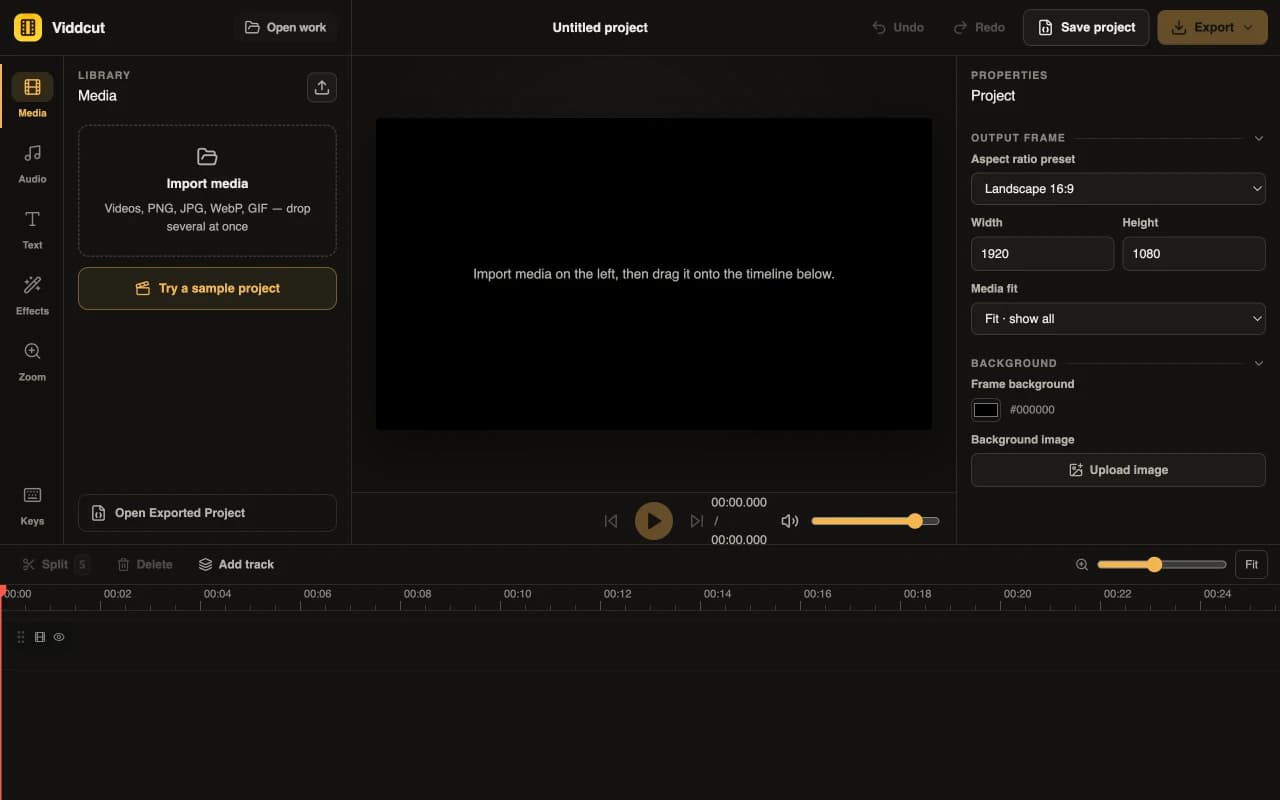
Task: Save the project
Action: pos(1086,27)
